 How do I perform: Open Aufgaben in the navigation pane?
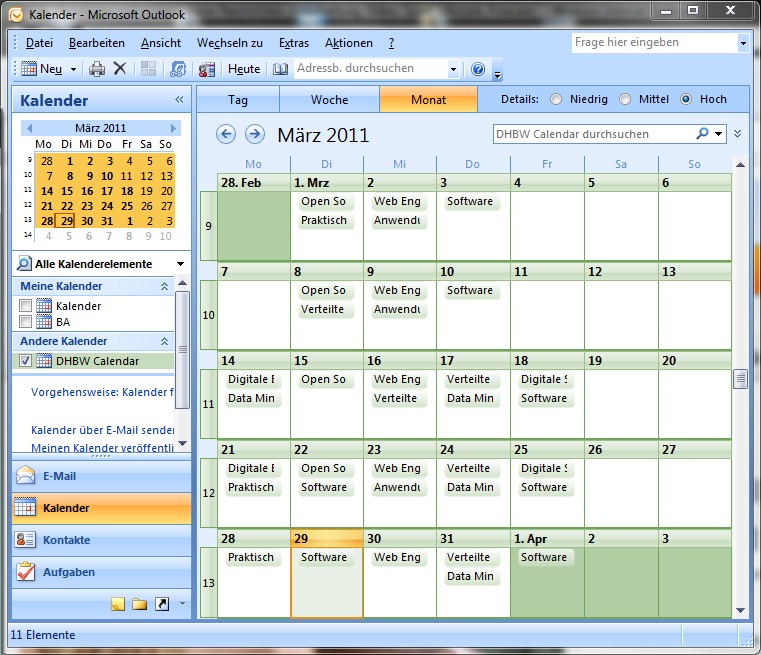(x=101, y=572)
